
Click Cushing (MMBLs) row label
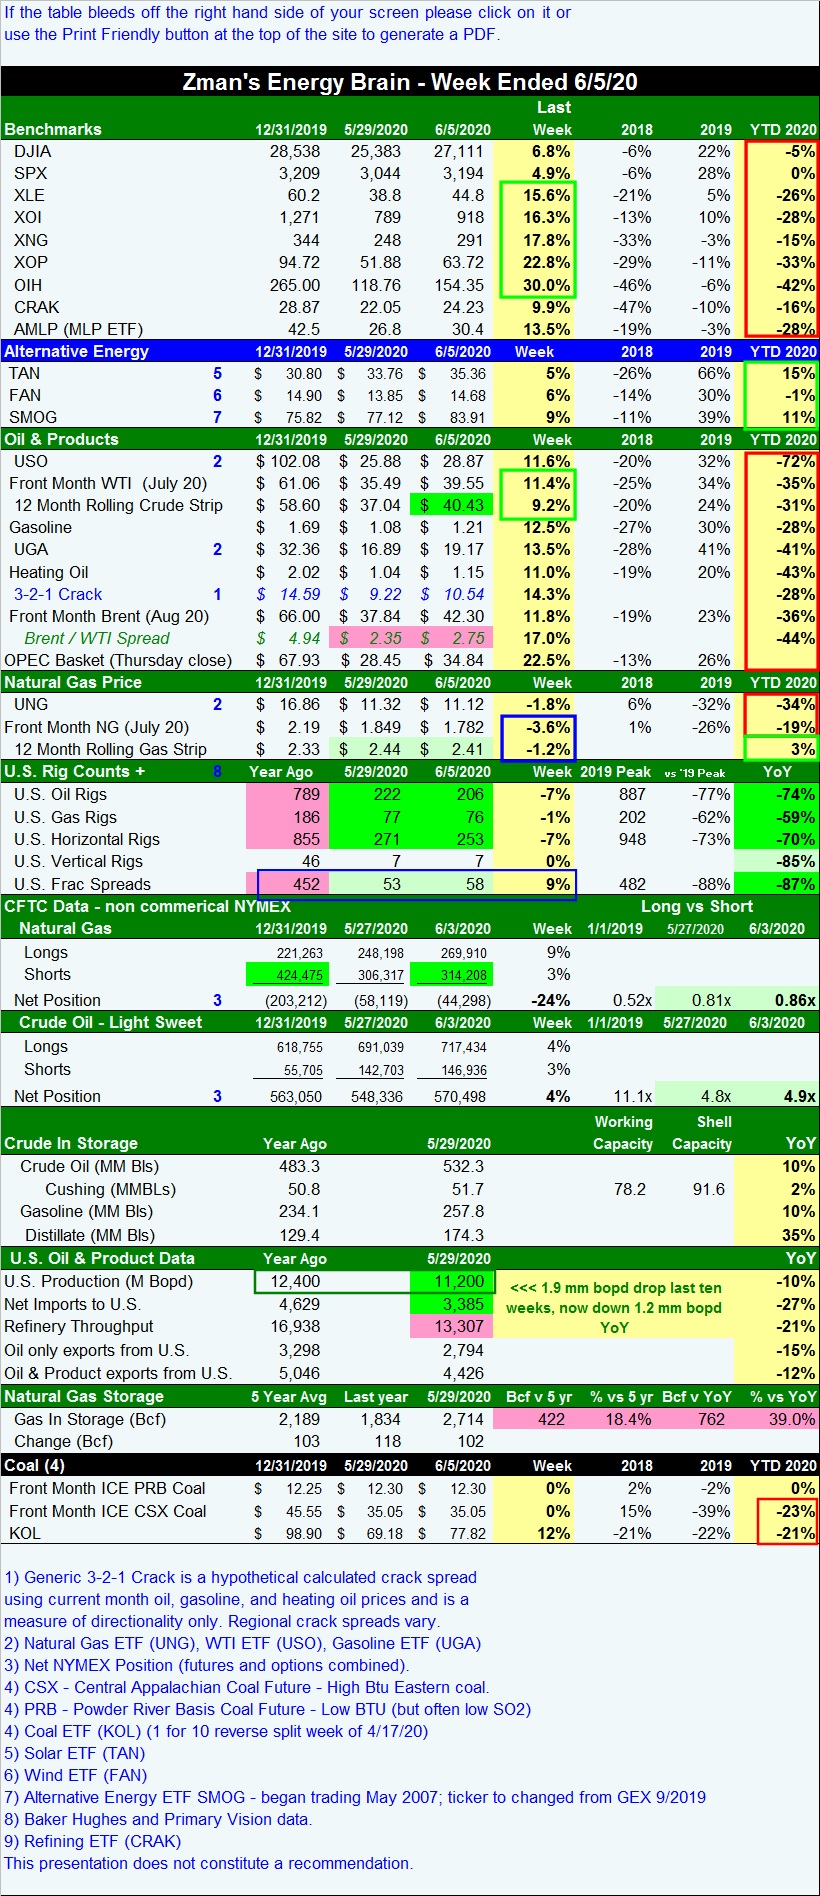click(110, 1189)
